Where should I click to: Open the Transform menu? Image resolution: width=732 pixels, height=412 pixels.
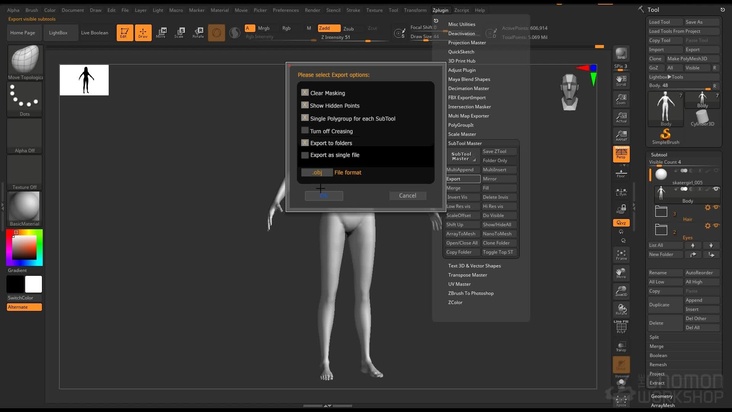[x=415, y=10]
